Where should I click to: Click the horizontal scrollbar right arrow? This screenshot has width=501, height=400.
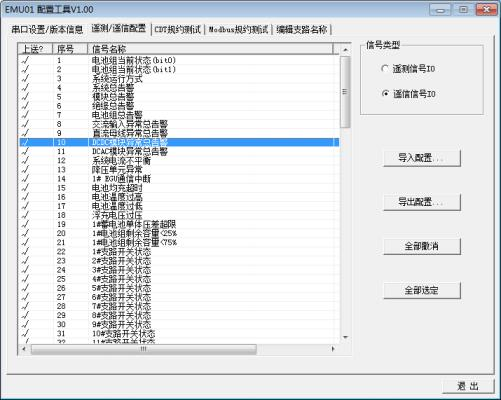(333, 349)
